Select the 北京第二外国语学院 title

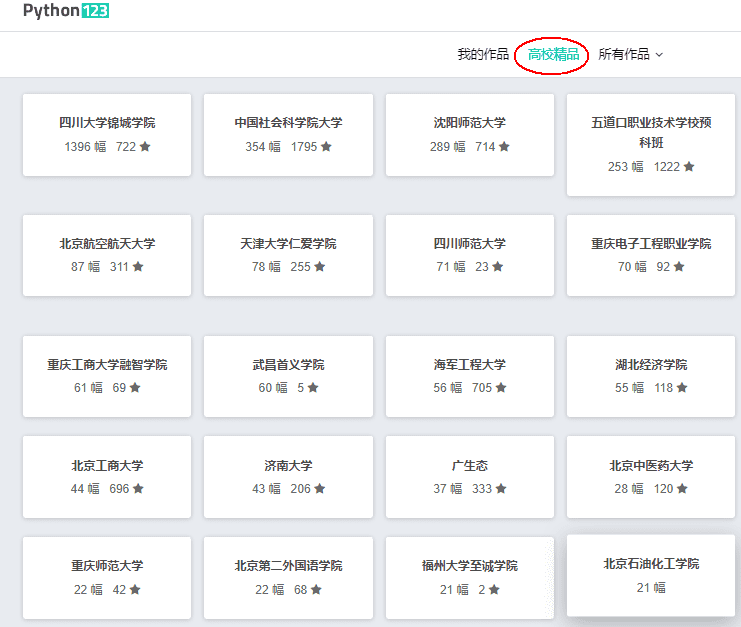pos(288,566)
